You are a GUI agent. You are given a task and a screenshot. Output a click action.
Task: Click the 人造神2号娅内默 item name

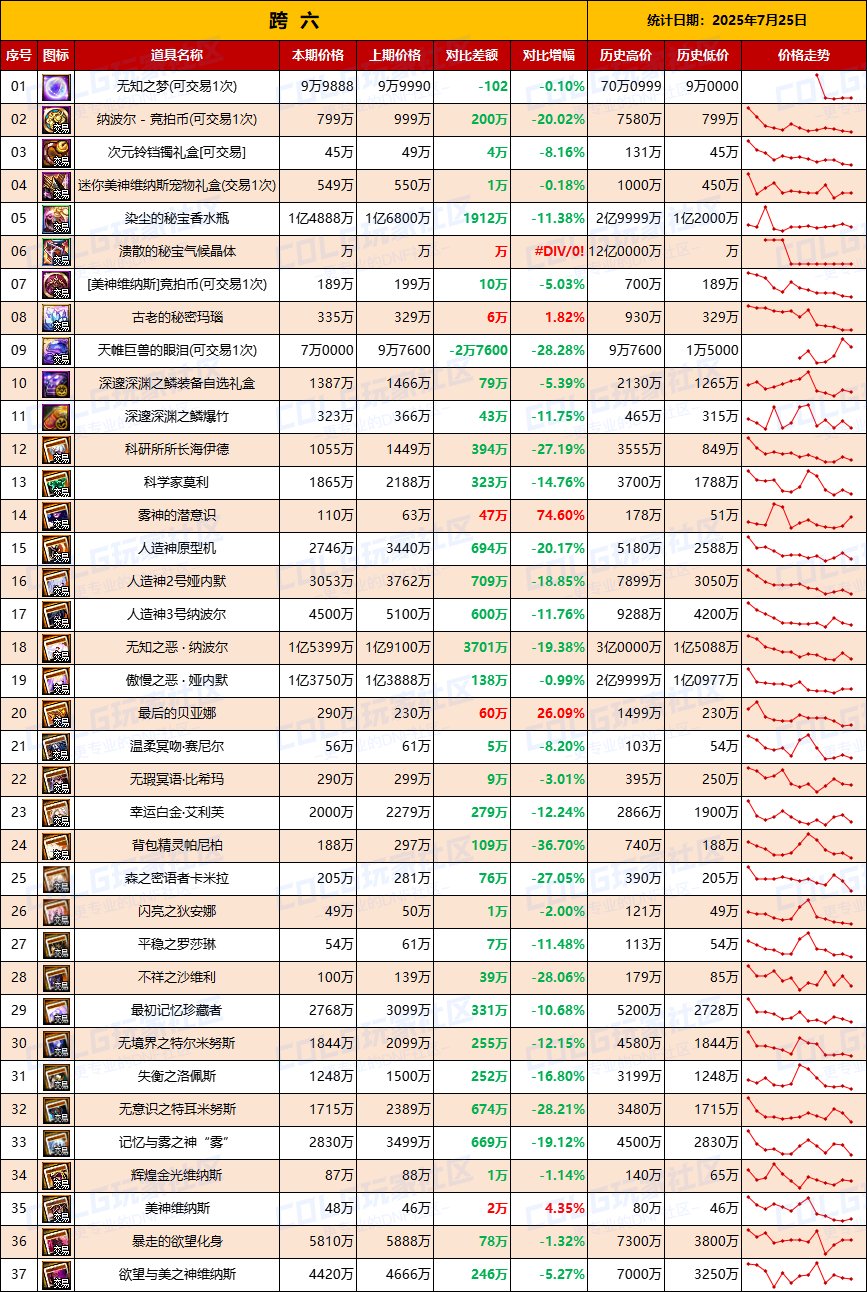176,582
